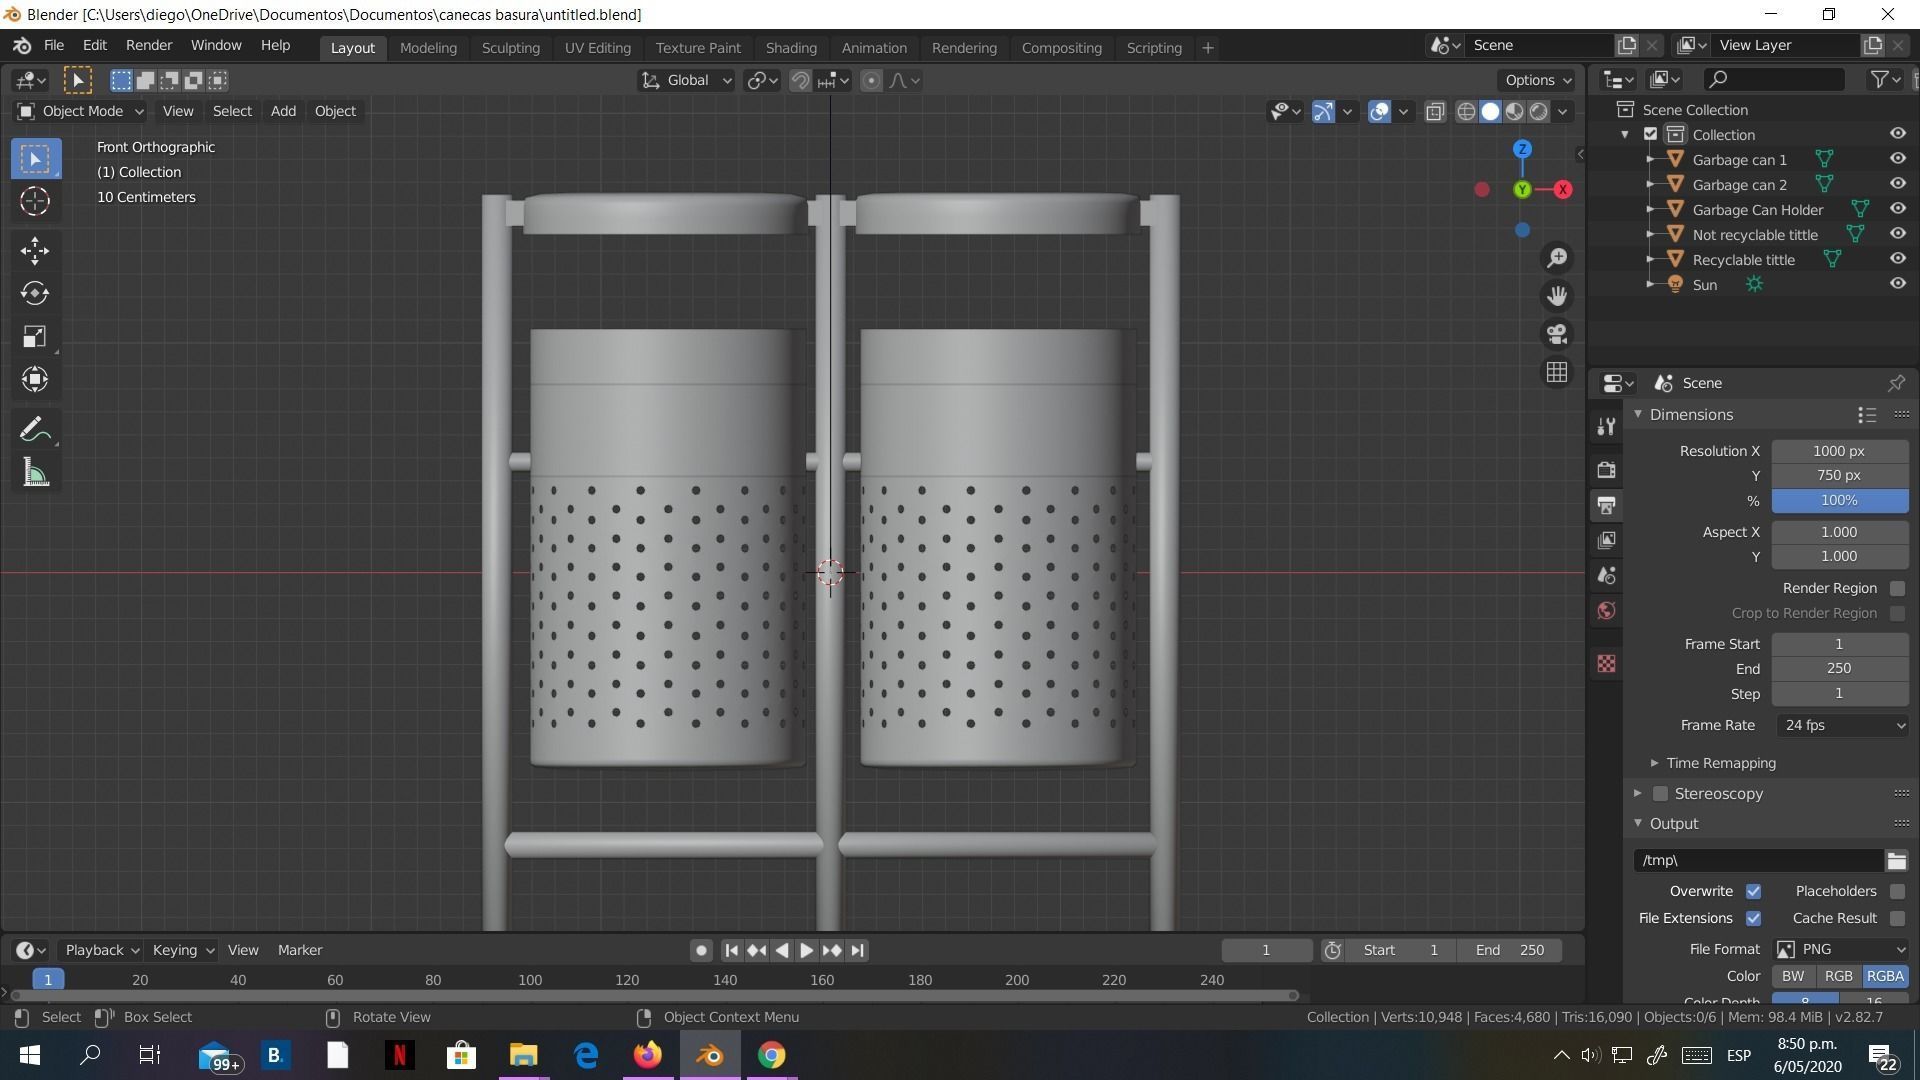Click the output path field /tmp\
The width and height of the screenshot is (1920, 1080).
pos(1758,860)
